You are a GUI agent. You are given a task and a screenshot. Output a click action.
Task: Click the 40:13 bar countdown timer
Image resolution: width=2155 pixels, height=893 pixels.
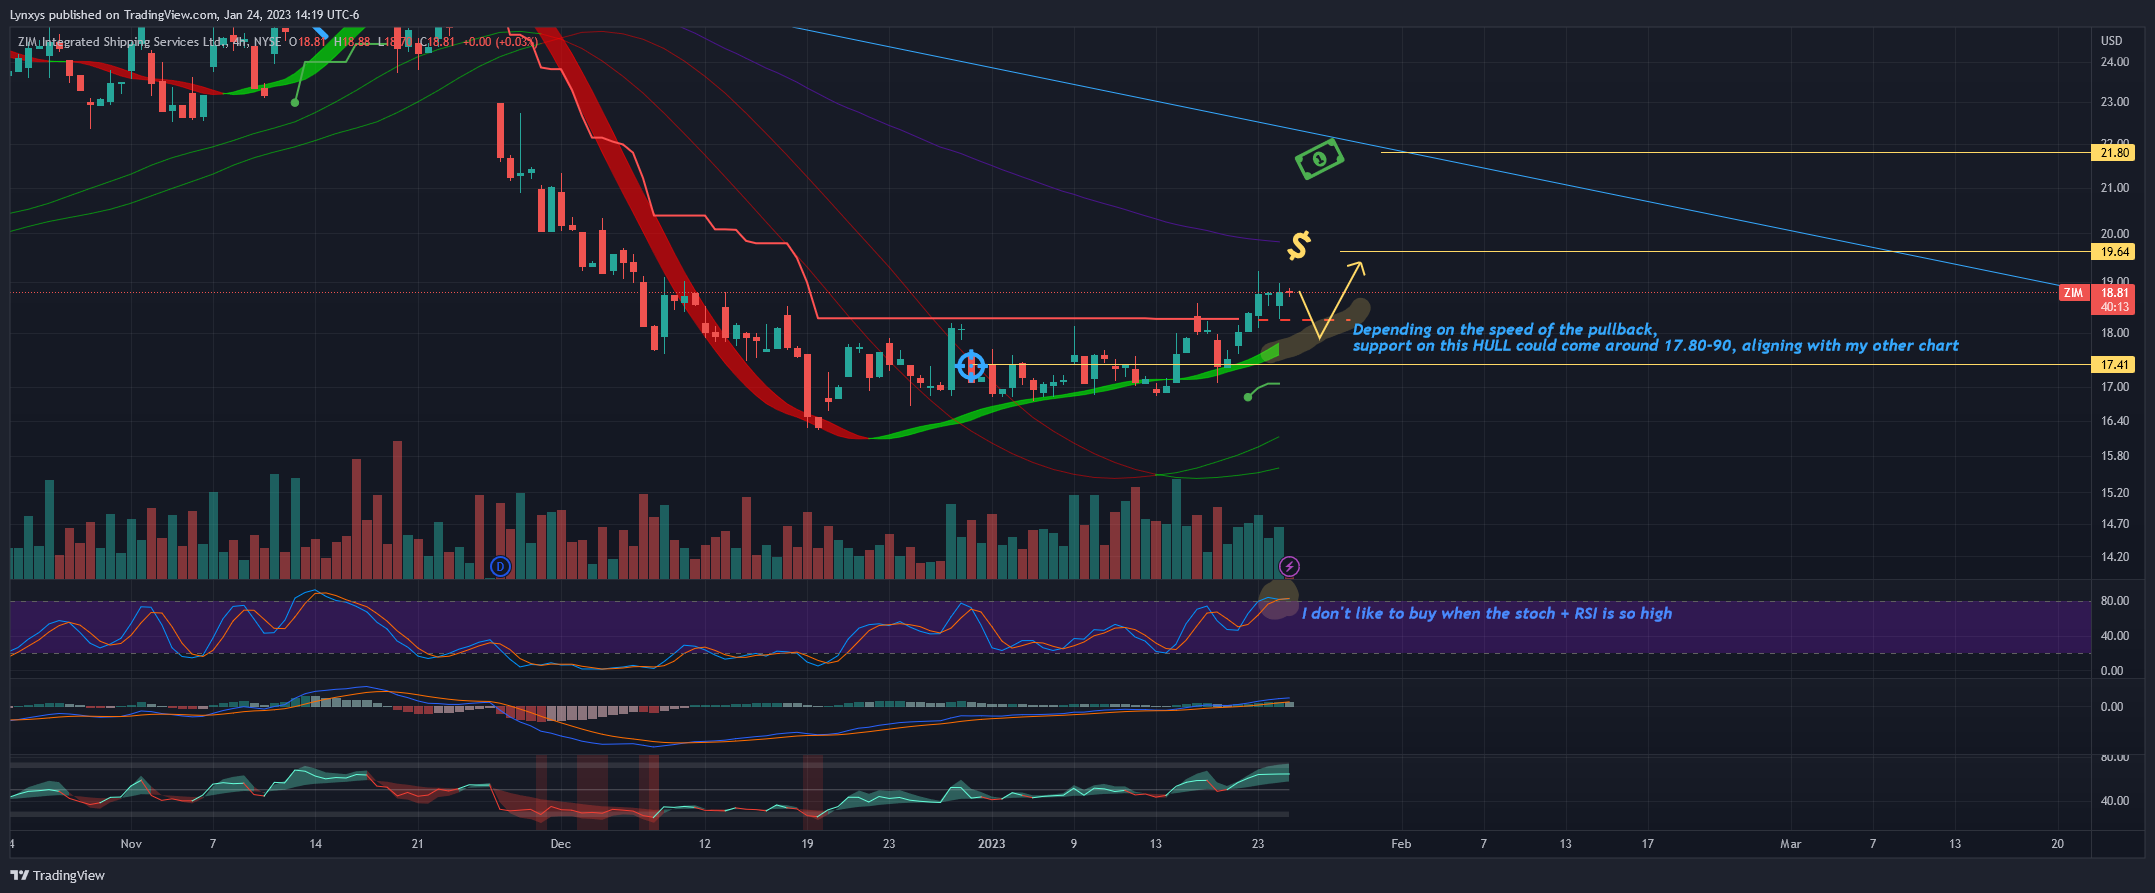pos(2113,307)
